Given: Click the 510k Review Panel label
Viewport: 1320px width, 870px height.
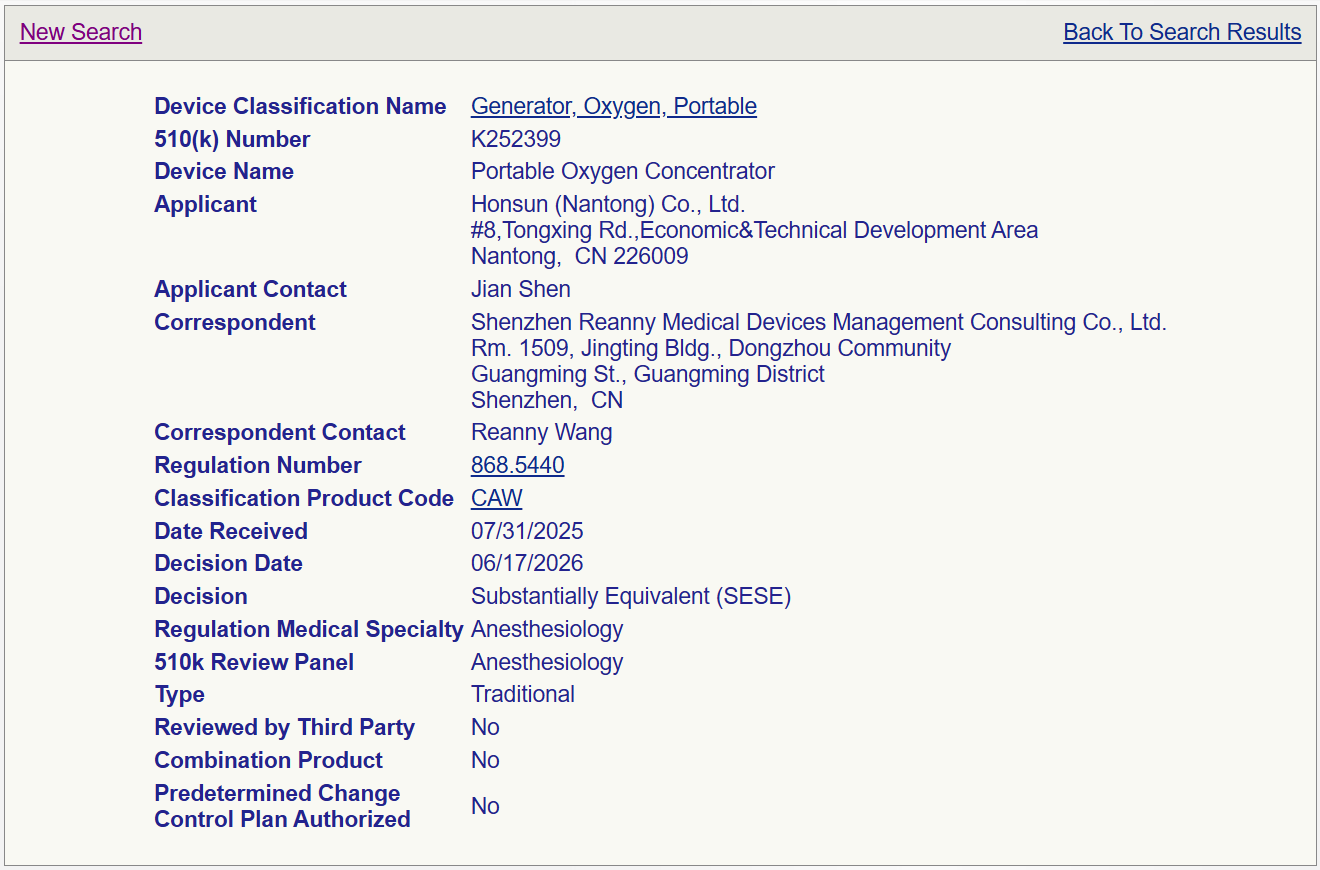Looking at the screenshot, I should click(254, 662).
